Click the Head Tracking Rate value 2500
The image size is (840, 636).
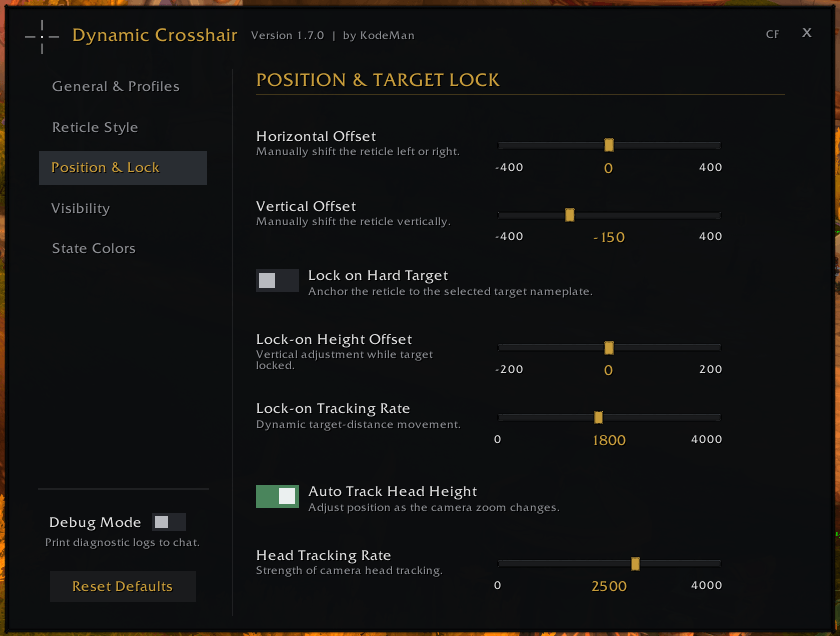[609, 586]
